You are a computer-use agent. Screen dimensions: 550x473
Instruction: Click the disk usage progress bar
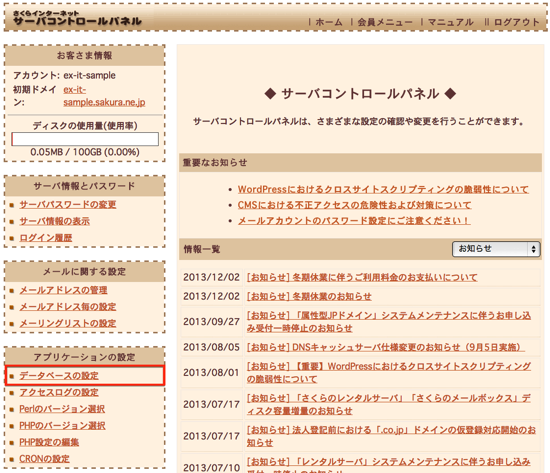(x=85, y=139)
